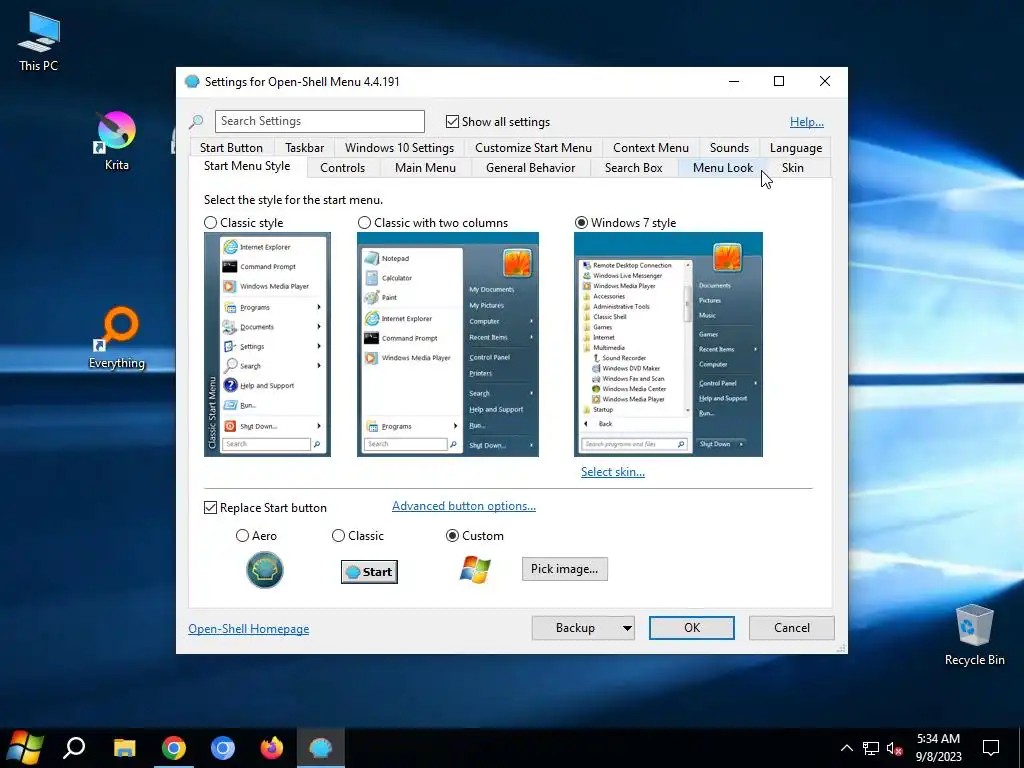Open Google Chrome from the taskbar
Image resolution: width=1024 pixels, height=768 pixels.
174,748
